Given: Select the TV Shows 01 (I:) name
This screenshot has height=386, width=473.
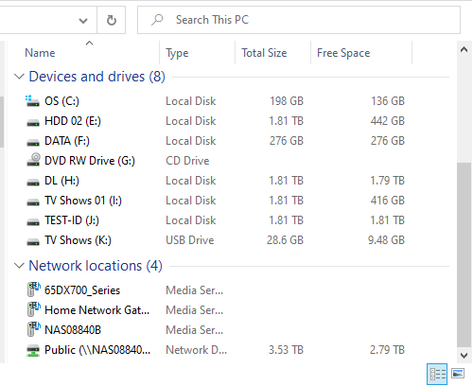Looking at the screenshot, I should click(83, 200).
